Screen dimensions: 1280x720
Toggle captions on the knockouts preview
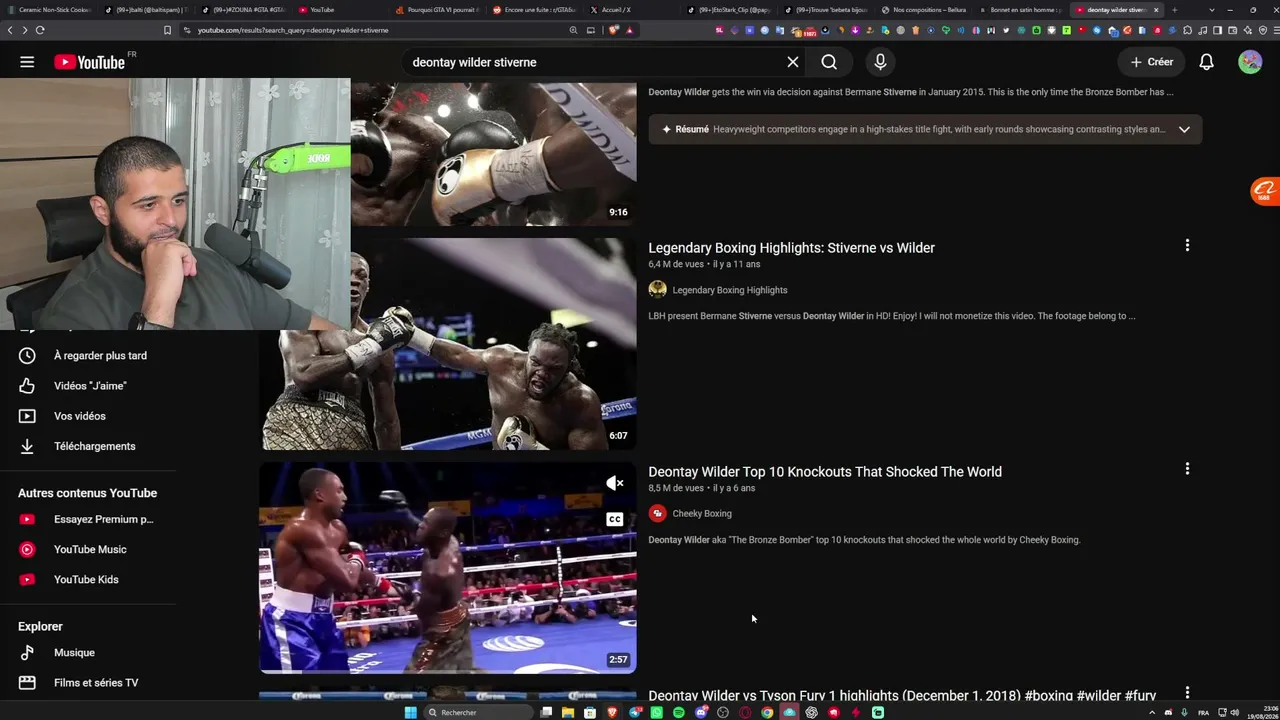[615, 519]
